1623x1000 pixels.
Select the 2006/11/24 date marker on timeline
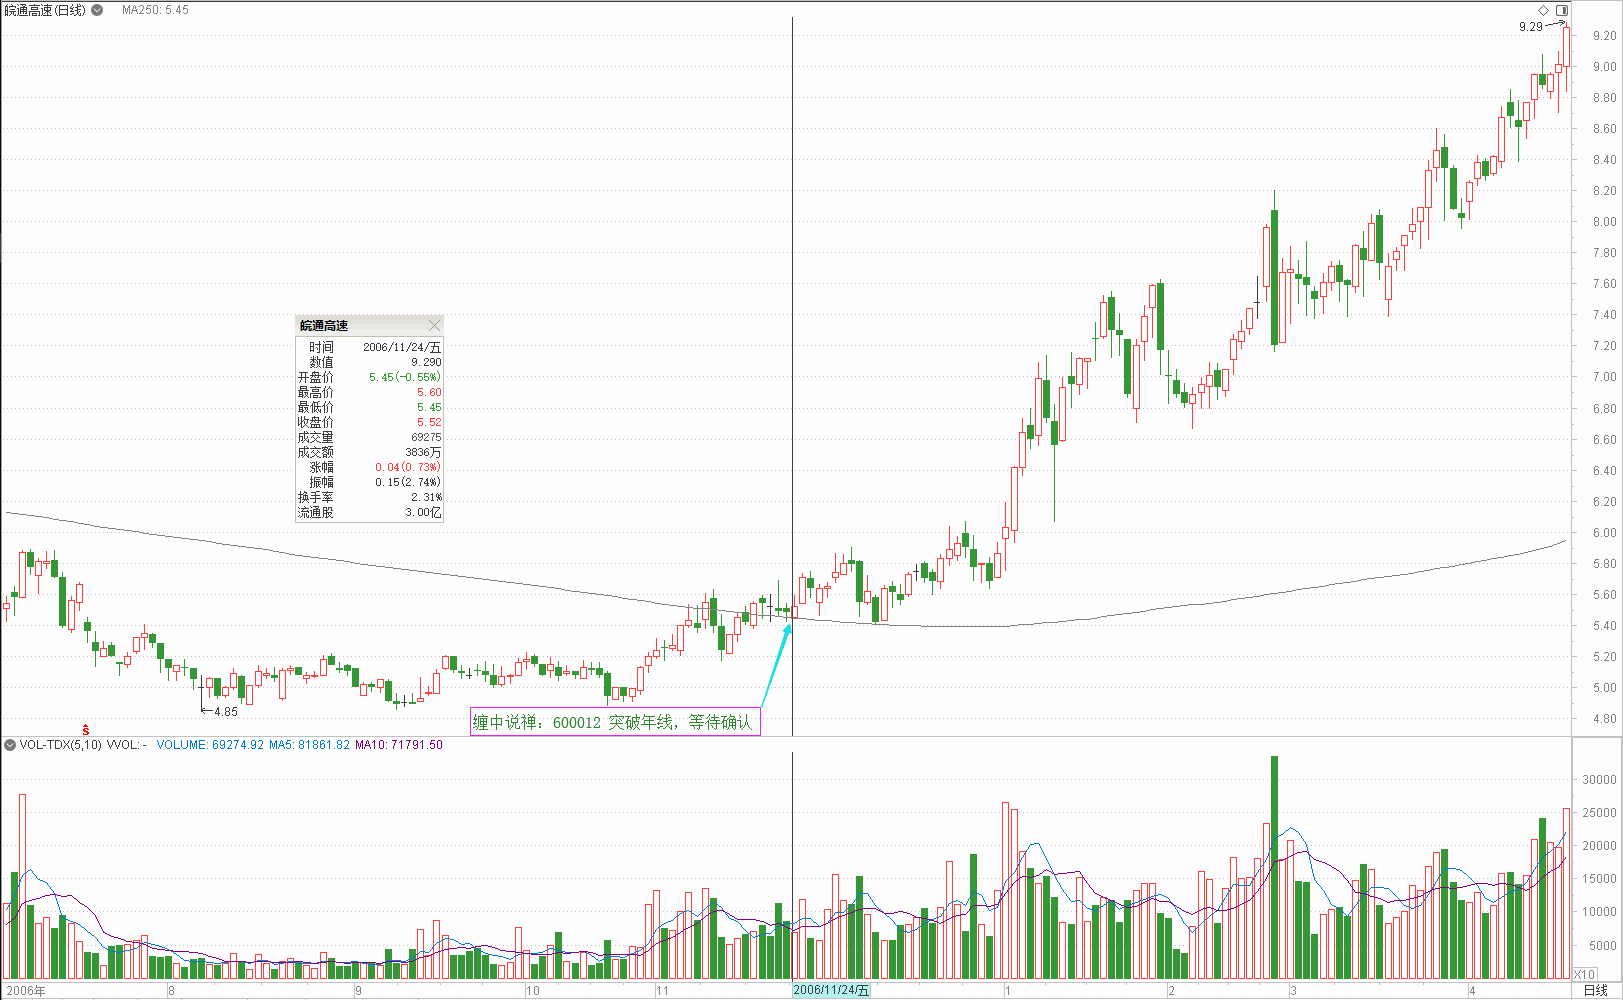pos(831,990)
